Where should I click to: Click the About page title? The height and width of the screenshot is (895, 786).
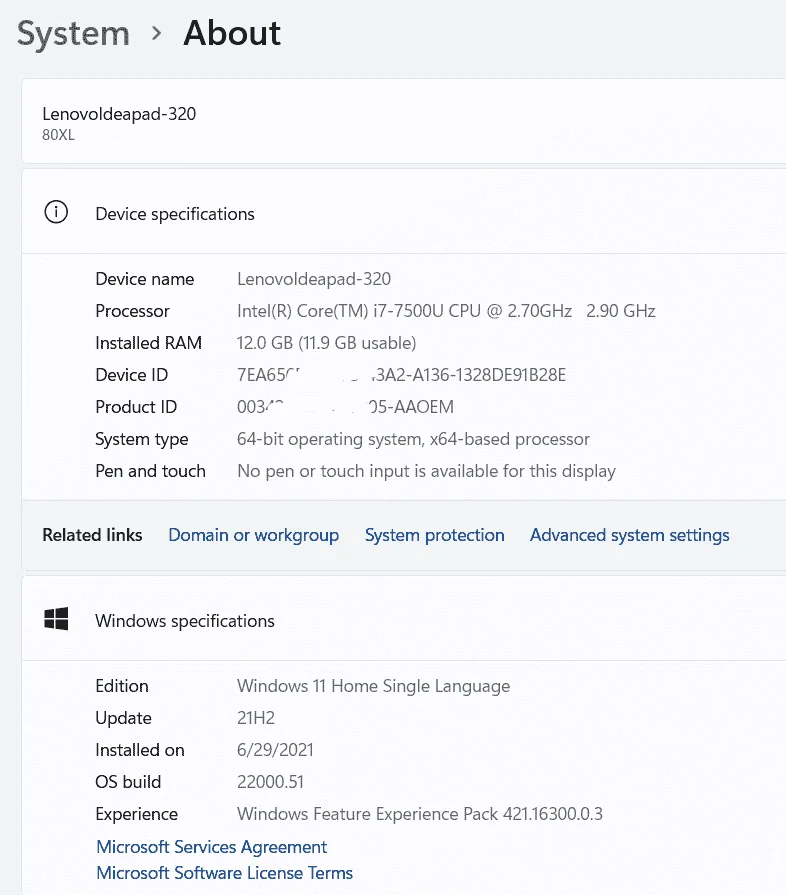(232, 33)
